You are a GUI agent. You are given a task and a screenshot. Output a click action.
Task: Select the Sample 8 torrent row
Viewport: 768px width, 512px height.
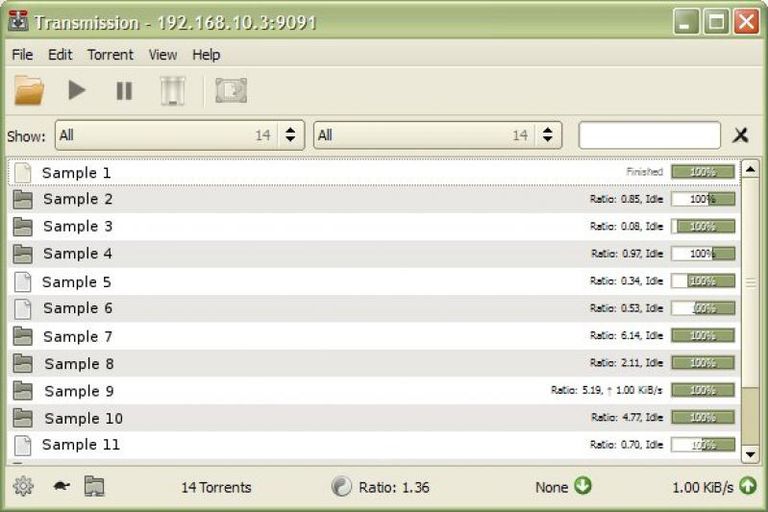click(374, 363)
